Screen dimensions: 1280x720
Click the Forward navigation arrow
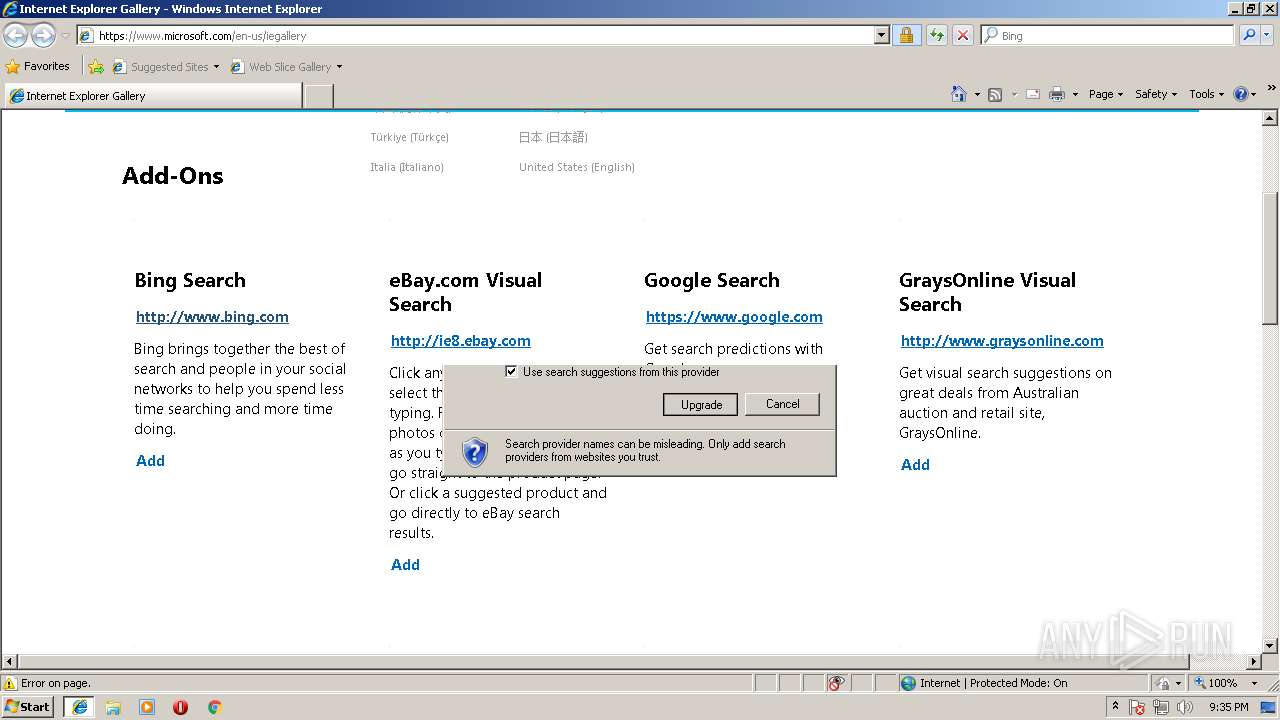click(43, 35)
